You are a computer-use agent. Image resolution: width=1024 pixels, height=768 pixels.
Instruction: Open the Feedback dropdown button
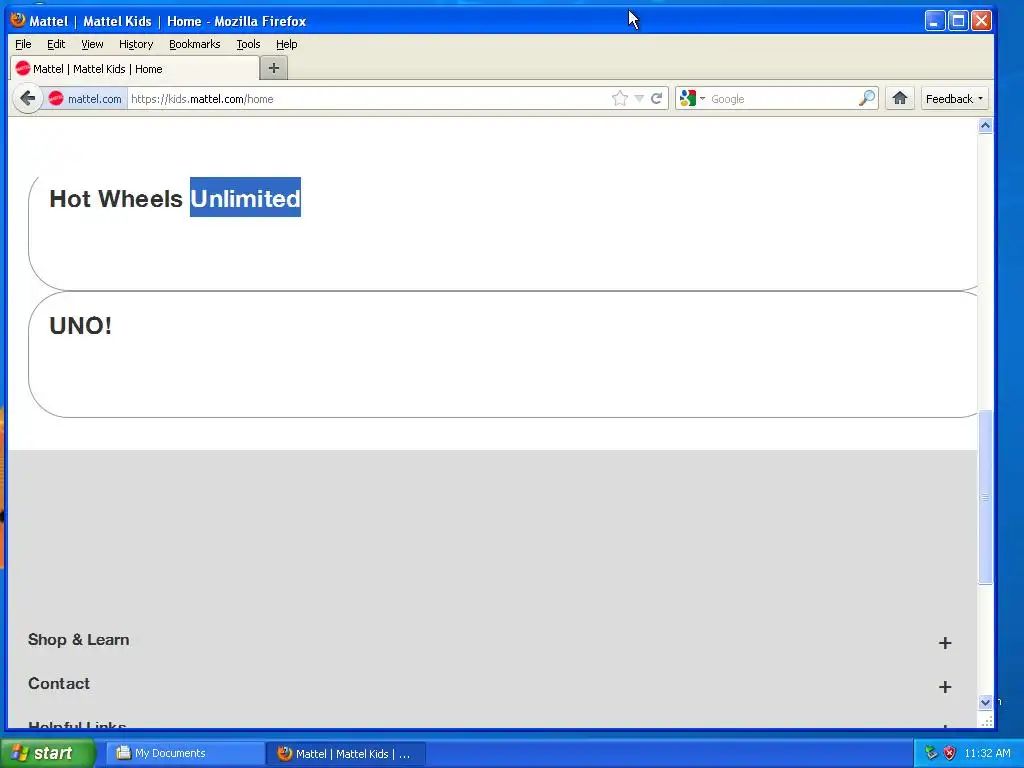tap(954, 99)
